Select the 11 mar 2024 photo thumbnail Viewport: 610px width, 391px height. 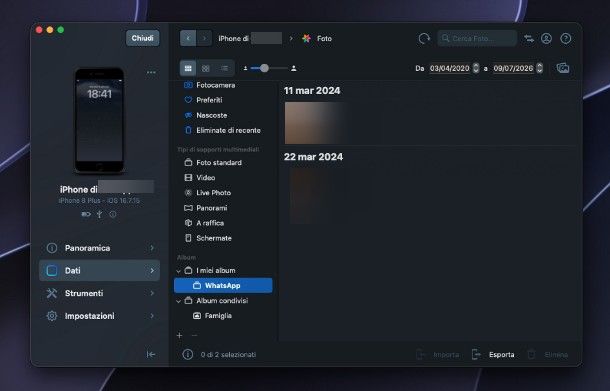click(x=316, y=123)
